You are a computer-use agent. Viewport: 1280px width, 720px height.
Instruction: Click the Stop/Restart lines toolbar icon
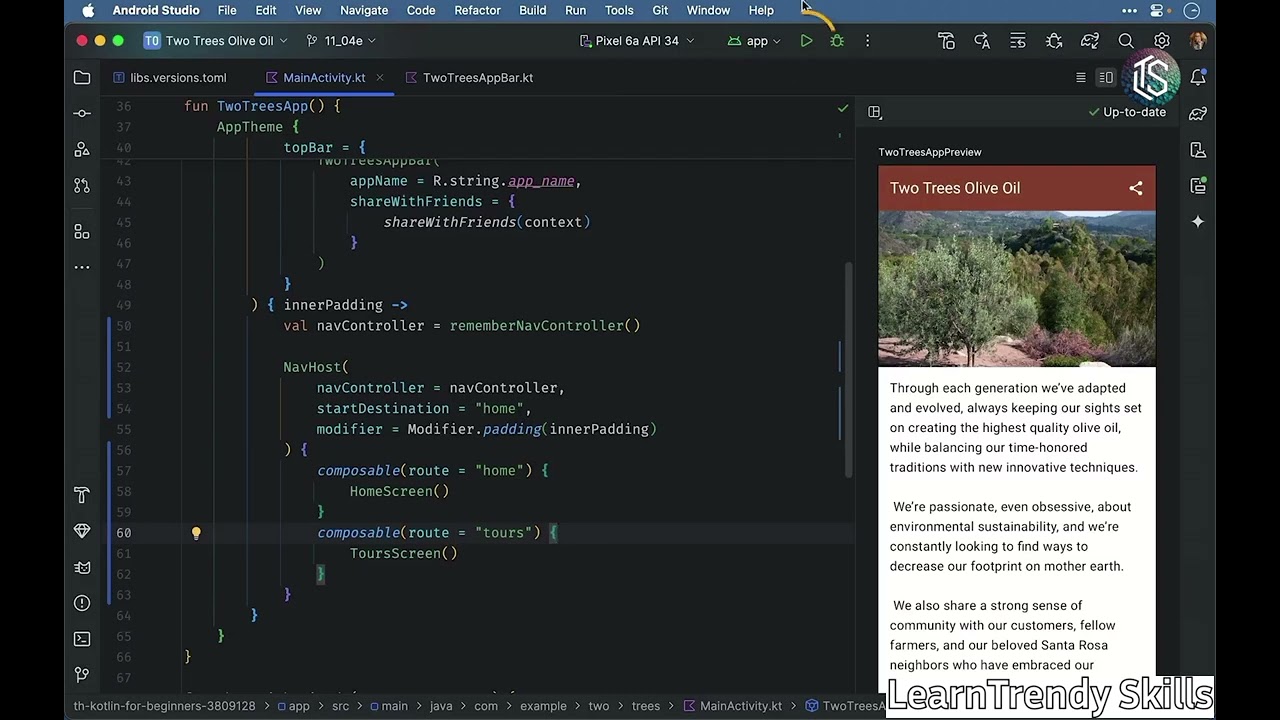coord(1018,41)
